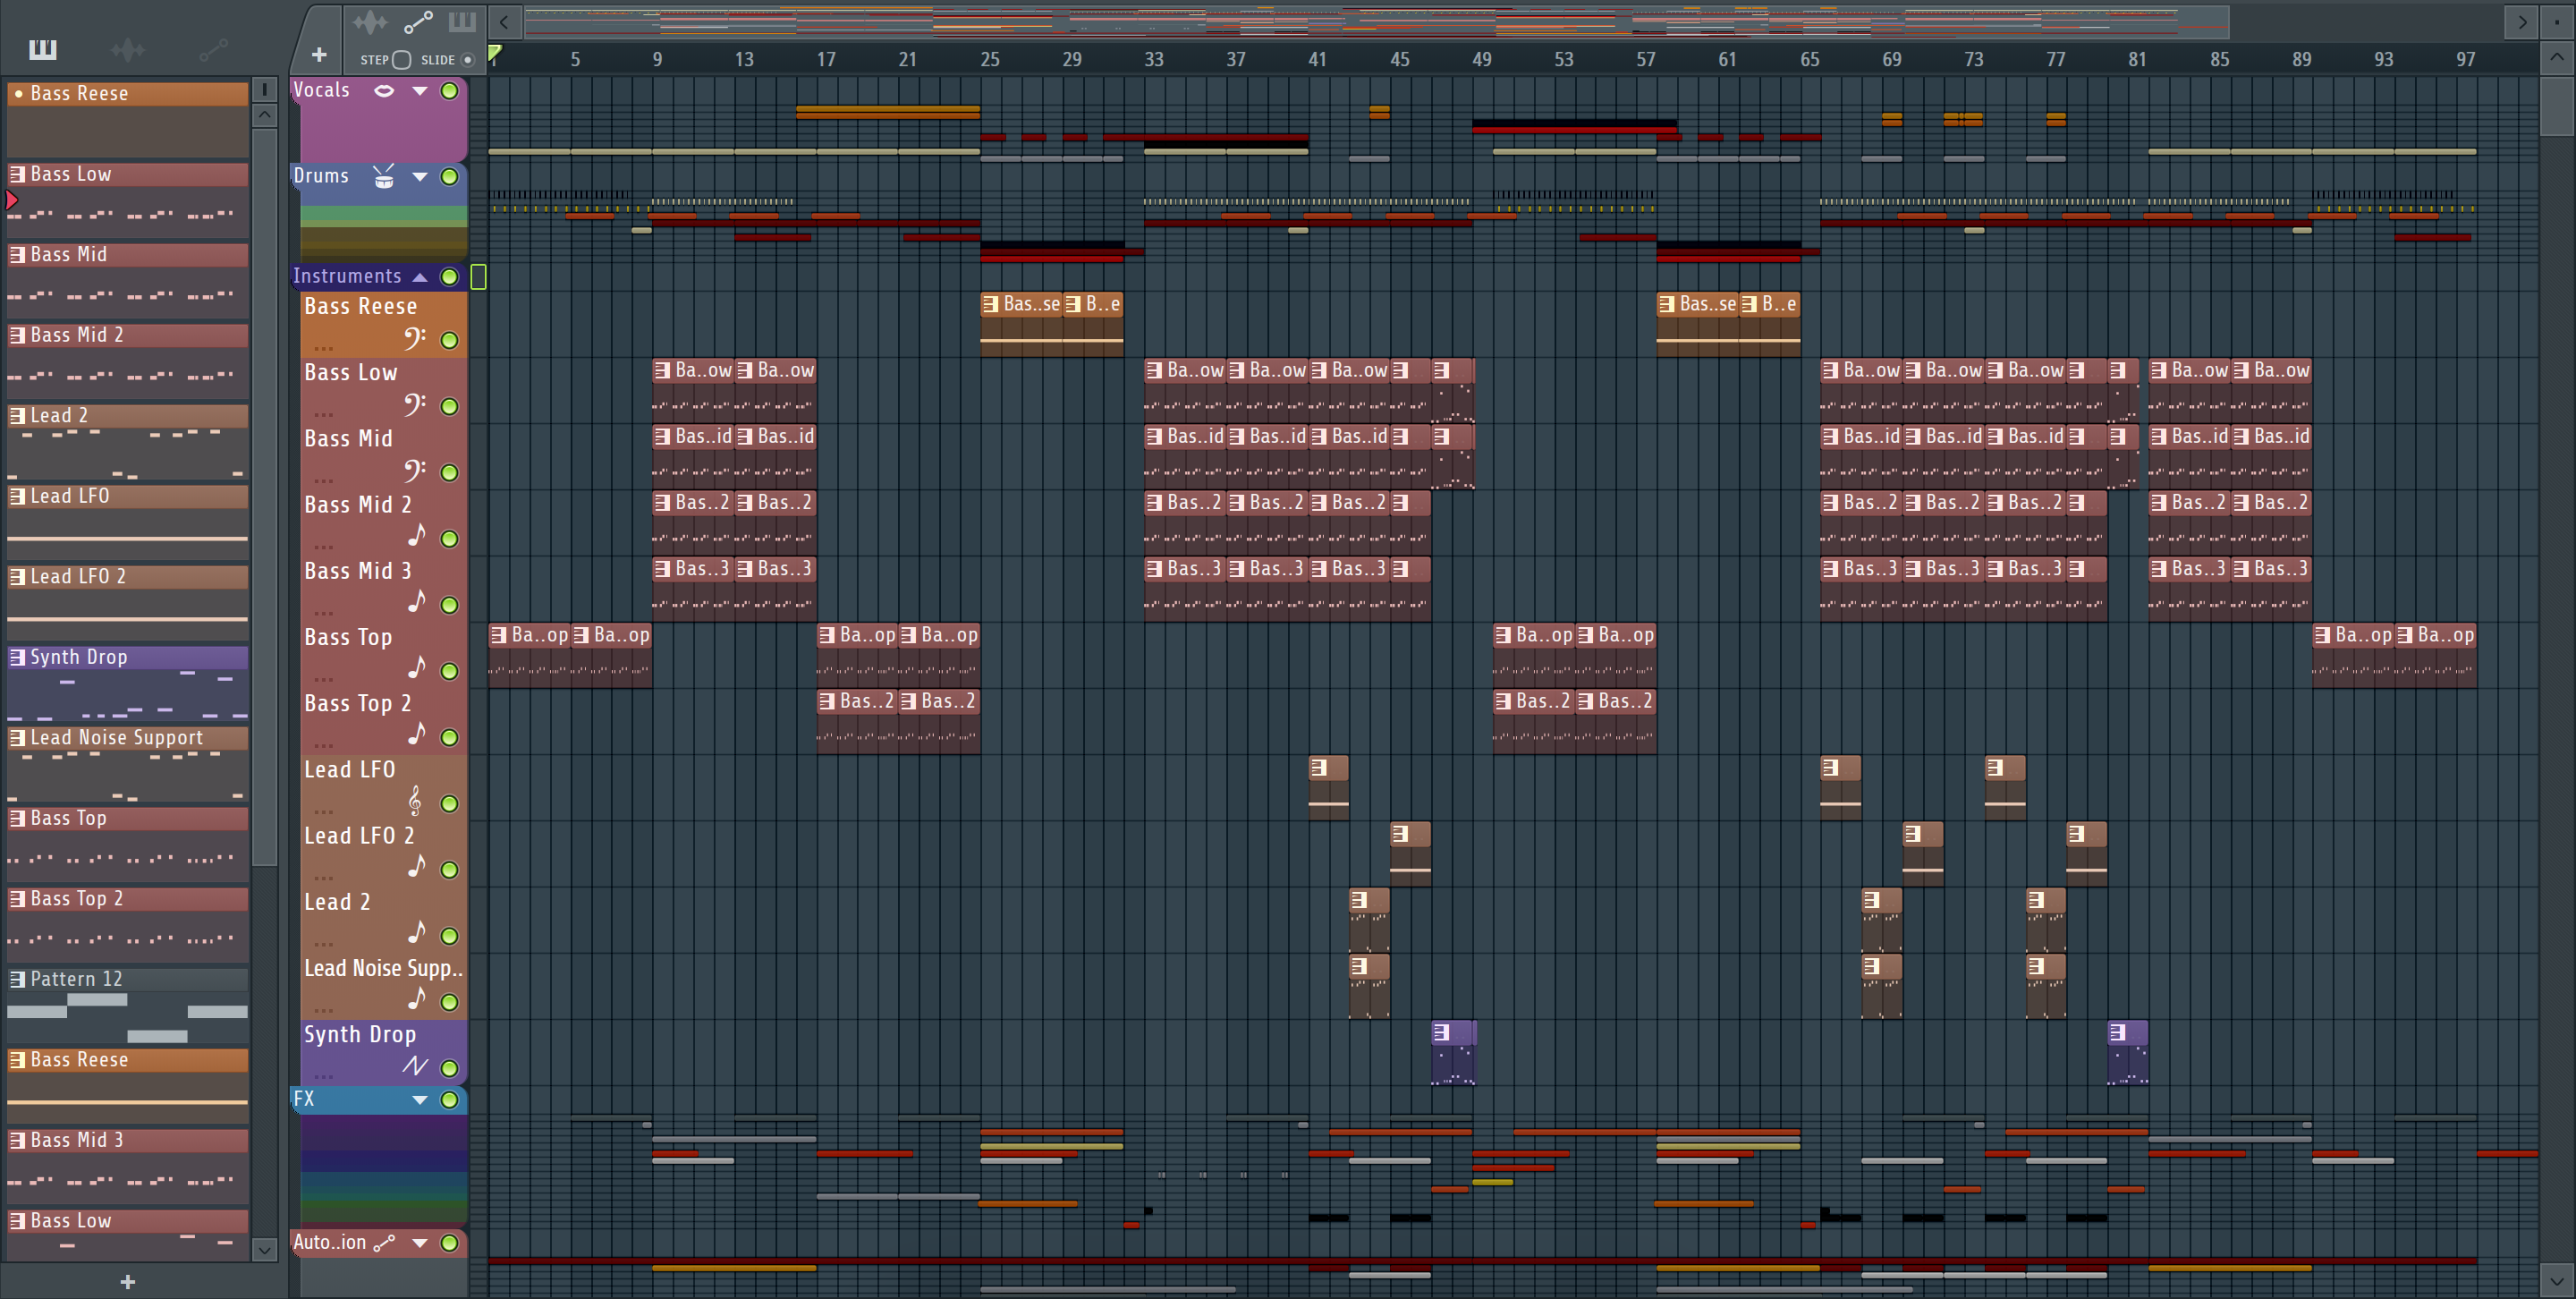The width and height of the screenshot is (2576, 1299).
Task: Mute the Instruments group
Action: [x=450, y=277]
